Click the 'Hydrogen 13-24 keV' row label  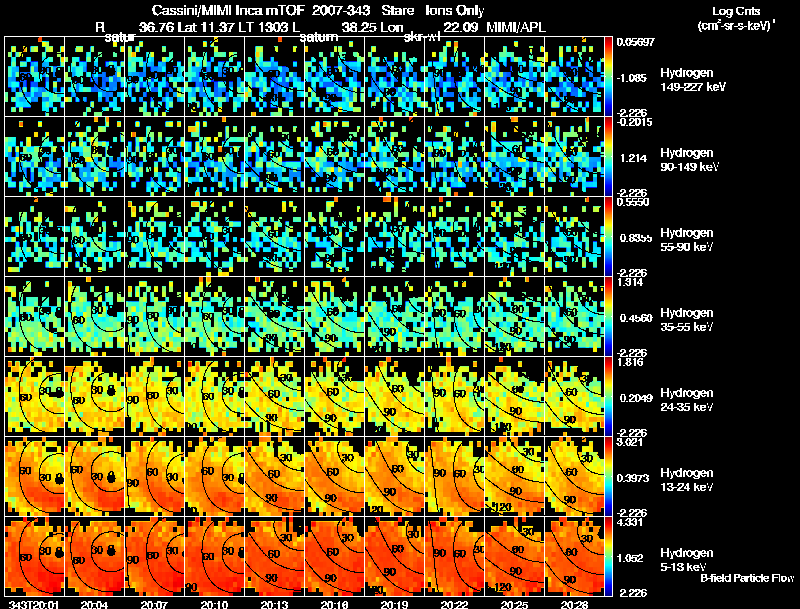click(687, 480)
